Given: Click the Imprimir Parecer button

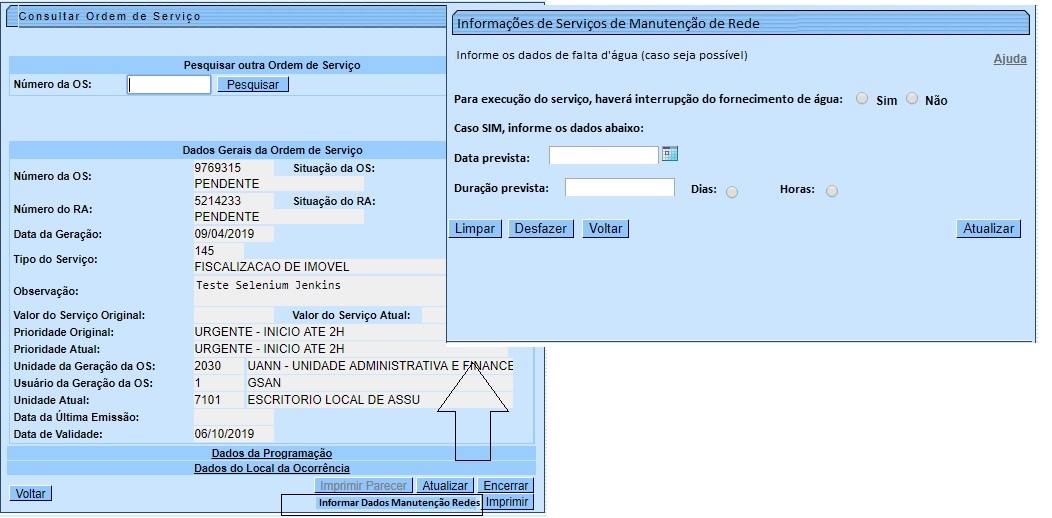Looking at the screenshot, I should click(x=363, y=486).
